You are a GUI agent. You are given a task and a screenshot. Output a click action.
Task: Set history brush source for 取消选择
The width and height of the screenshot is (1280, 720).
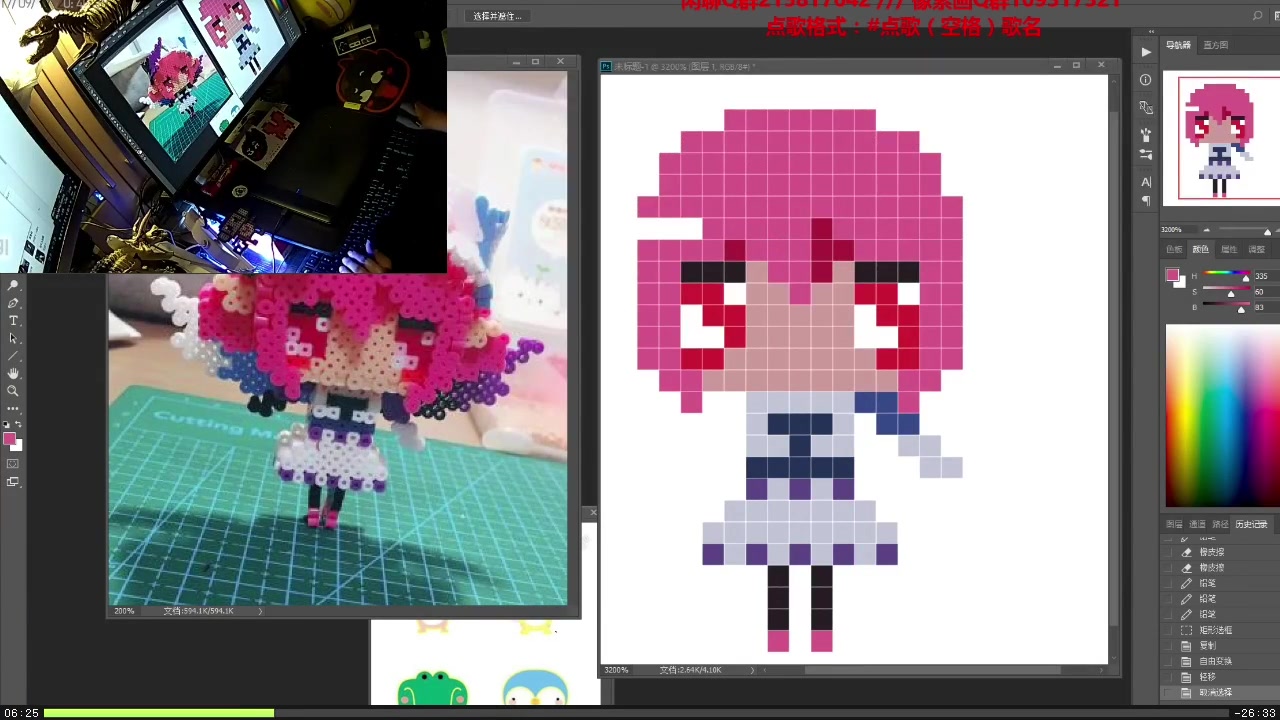click(x=1168, y=692)
